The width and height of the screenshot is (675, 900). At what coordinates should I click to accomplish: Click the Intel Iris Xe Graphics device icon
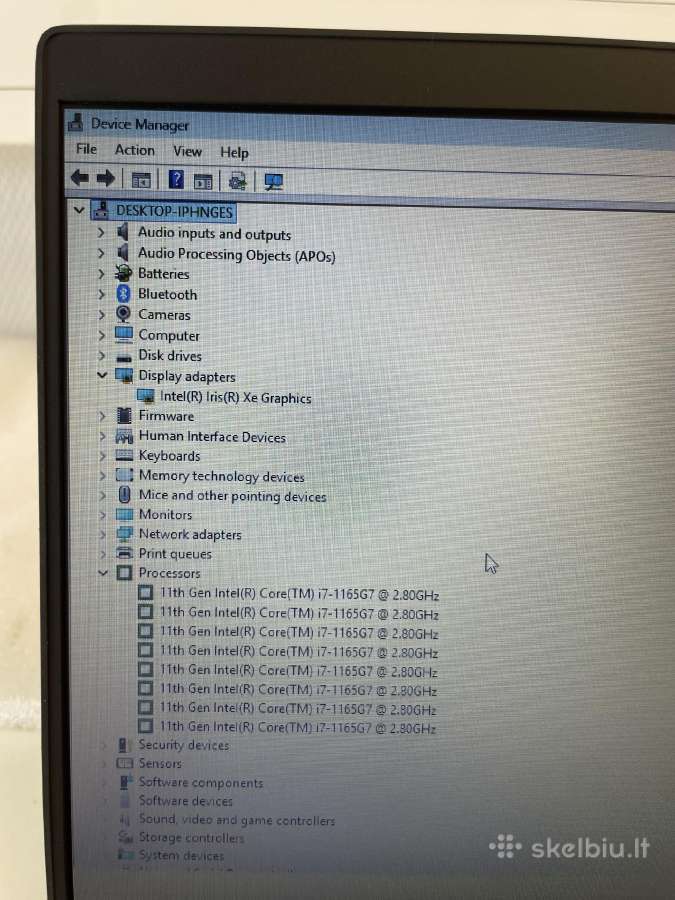click(146, 395)
